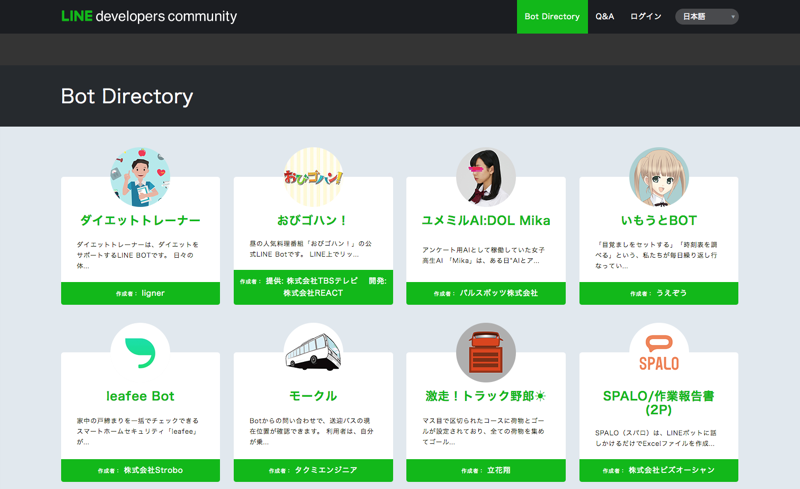
Task: Click the いもうとBOT description text
Action: tap(657, 255)
